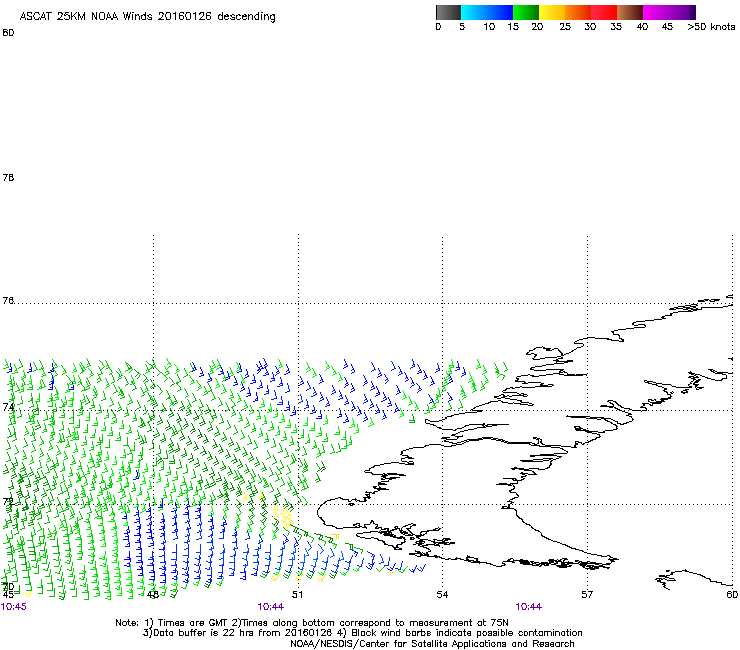Click the 54 longitude label
Viewport: 740px width, 650px height.
point(442,595)
